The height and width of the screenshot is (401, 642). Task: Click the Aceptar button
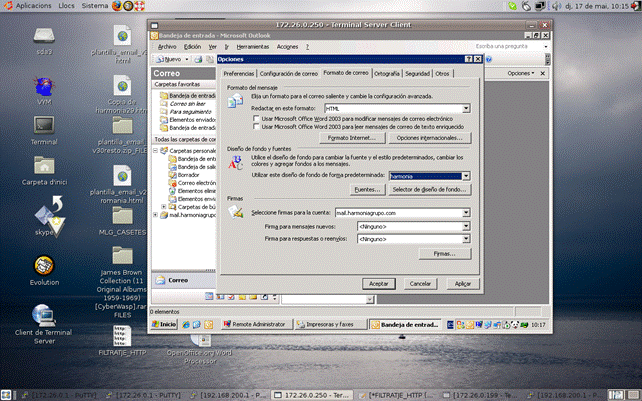pyautogui.click(x=379, y=283)
